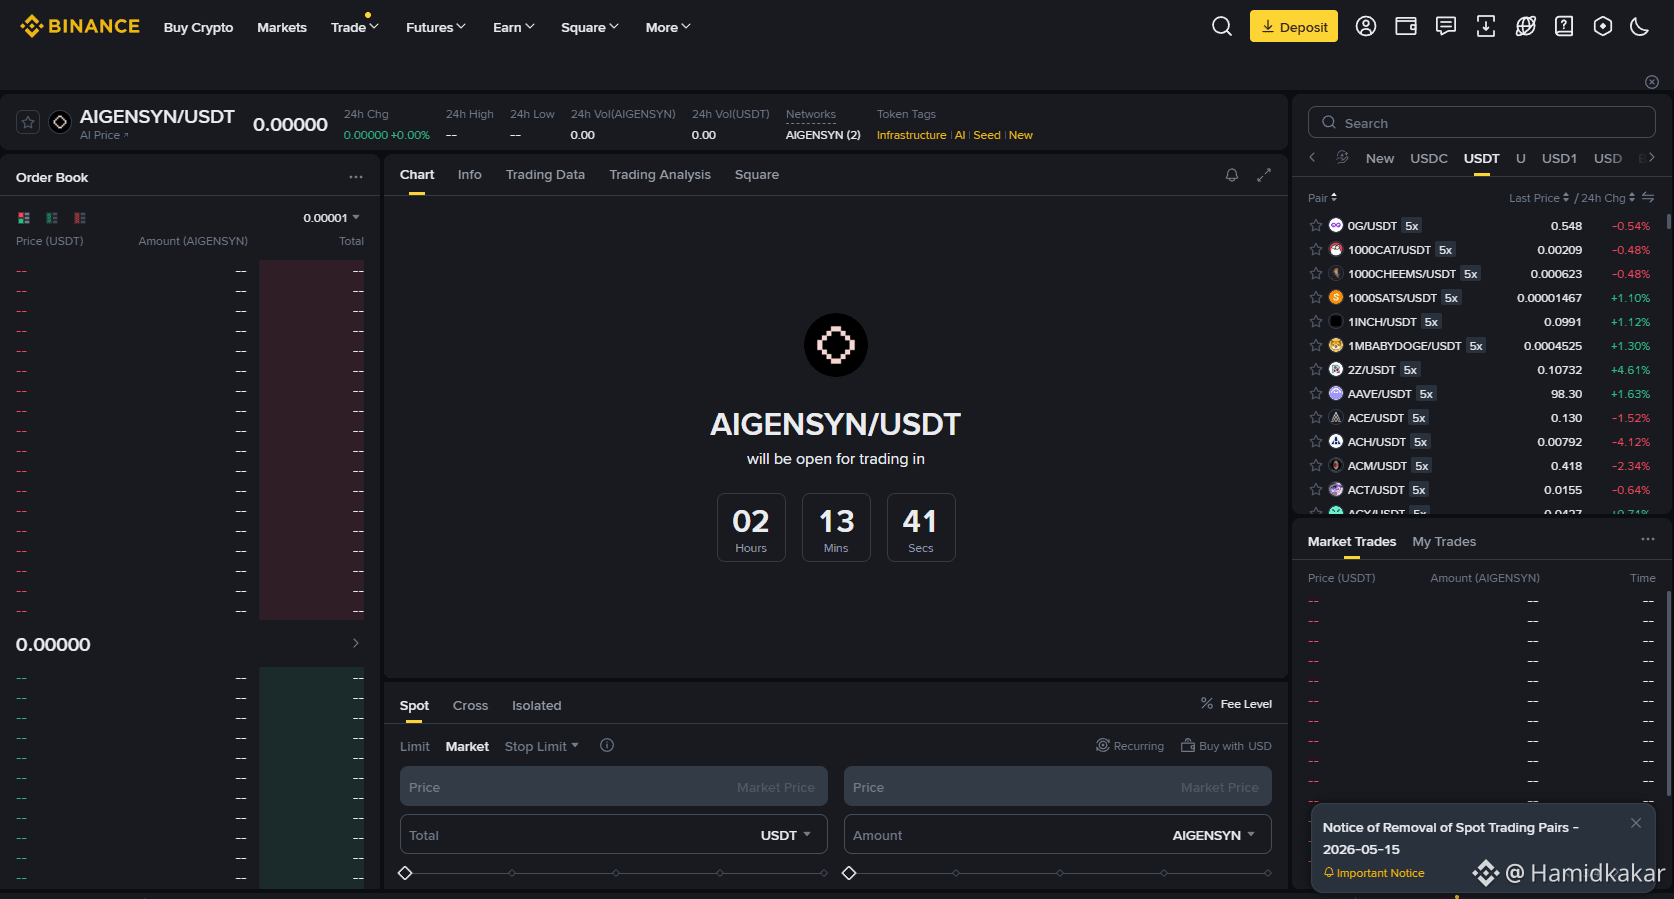Show buy orders only in order book
Viewport: 1674px width, 899px height.
coord(52,218)
